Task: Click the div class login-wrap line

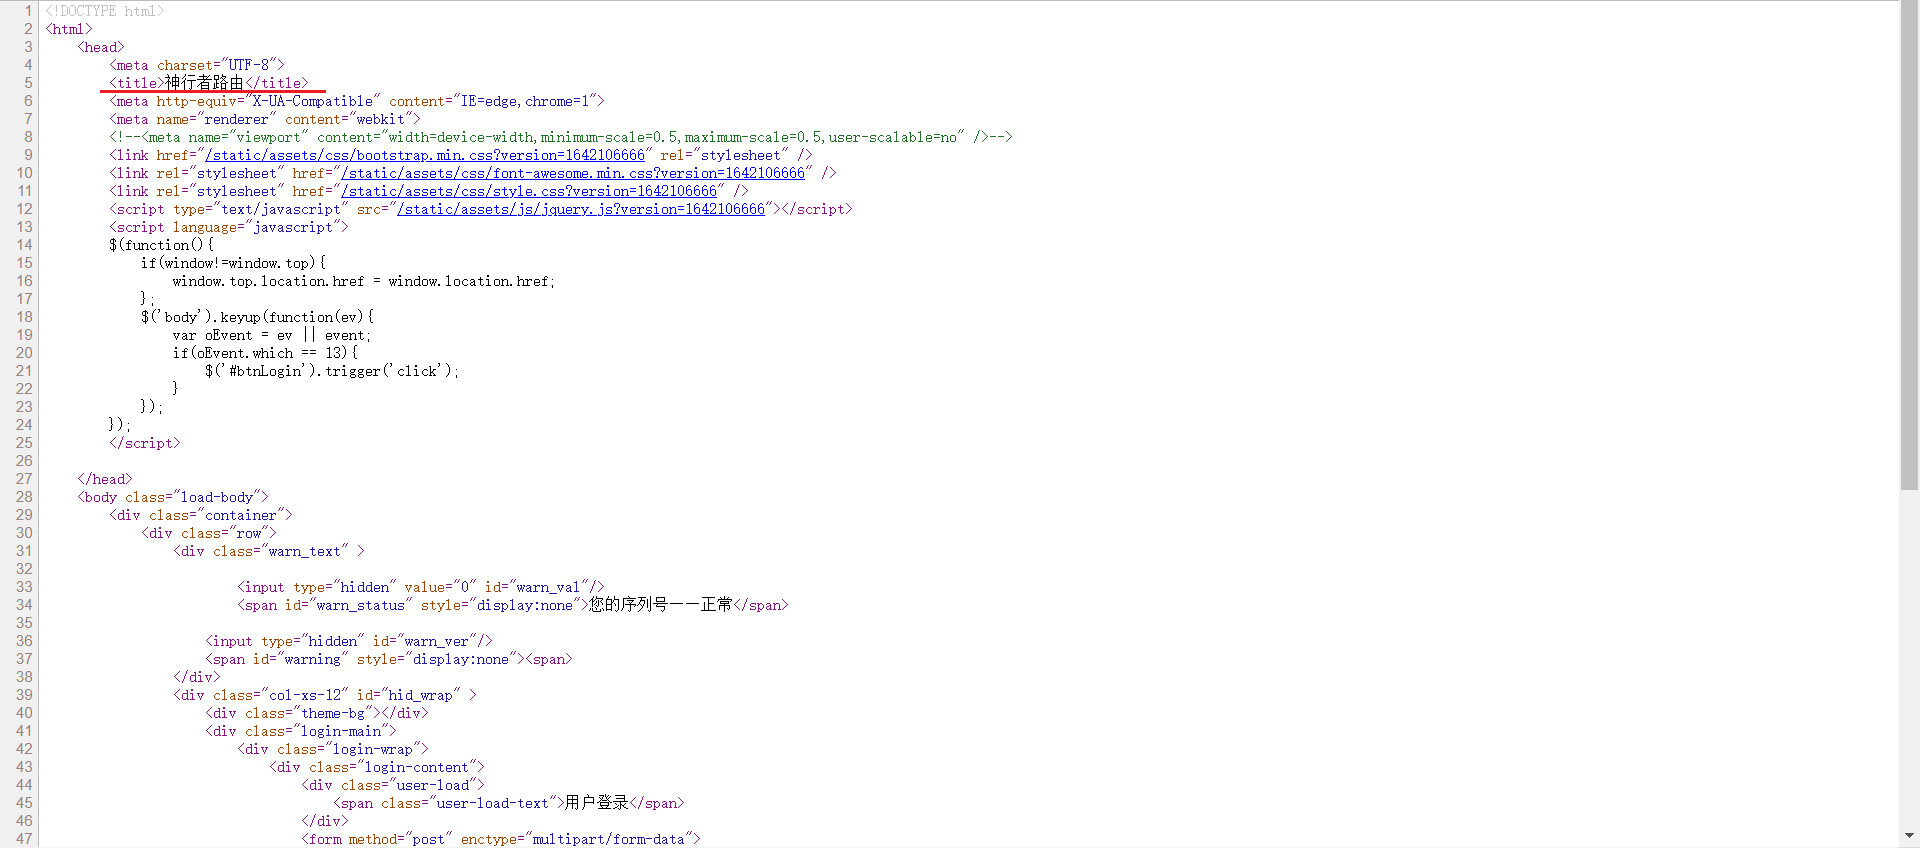Action: point(333,749)
